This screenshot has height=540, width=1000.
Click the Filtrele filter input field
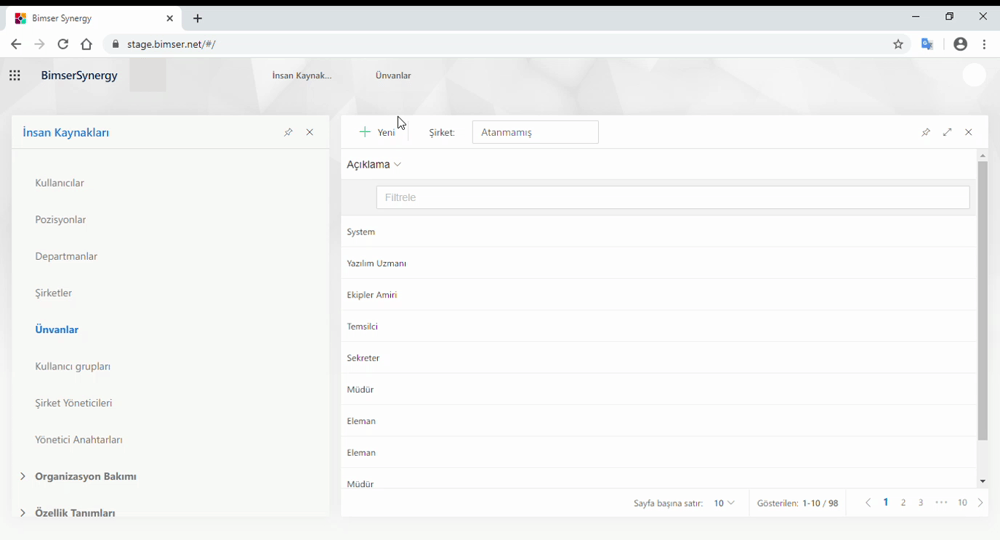tap(672, 197)
